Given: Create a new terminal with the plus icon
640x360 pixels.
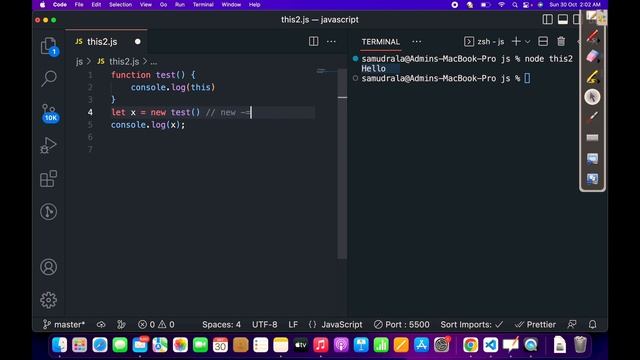Looking at the screenshot, I should [x=516, y=41].
